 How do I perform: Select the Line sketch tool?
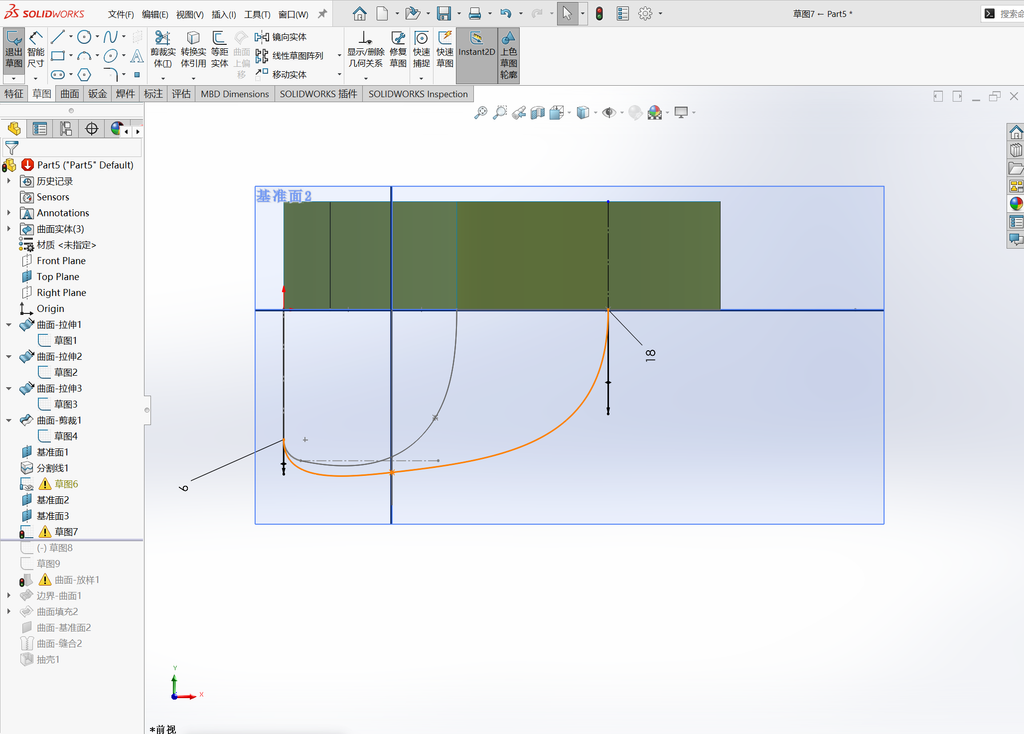(x=57, y=37)
